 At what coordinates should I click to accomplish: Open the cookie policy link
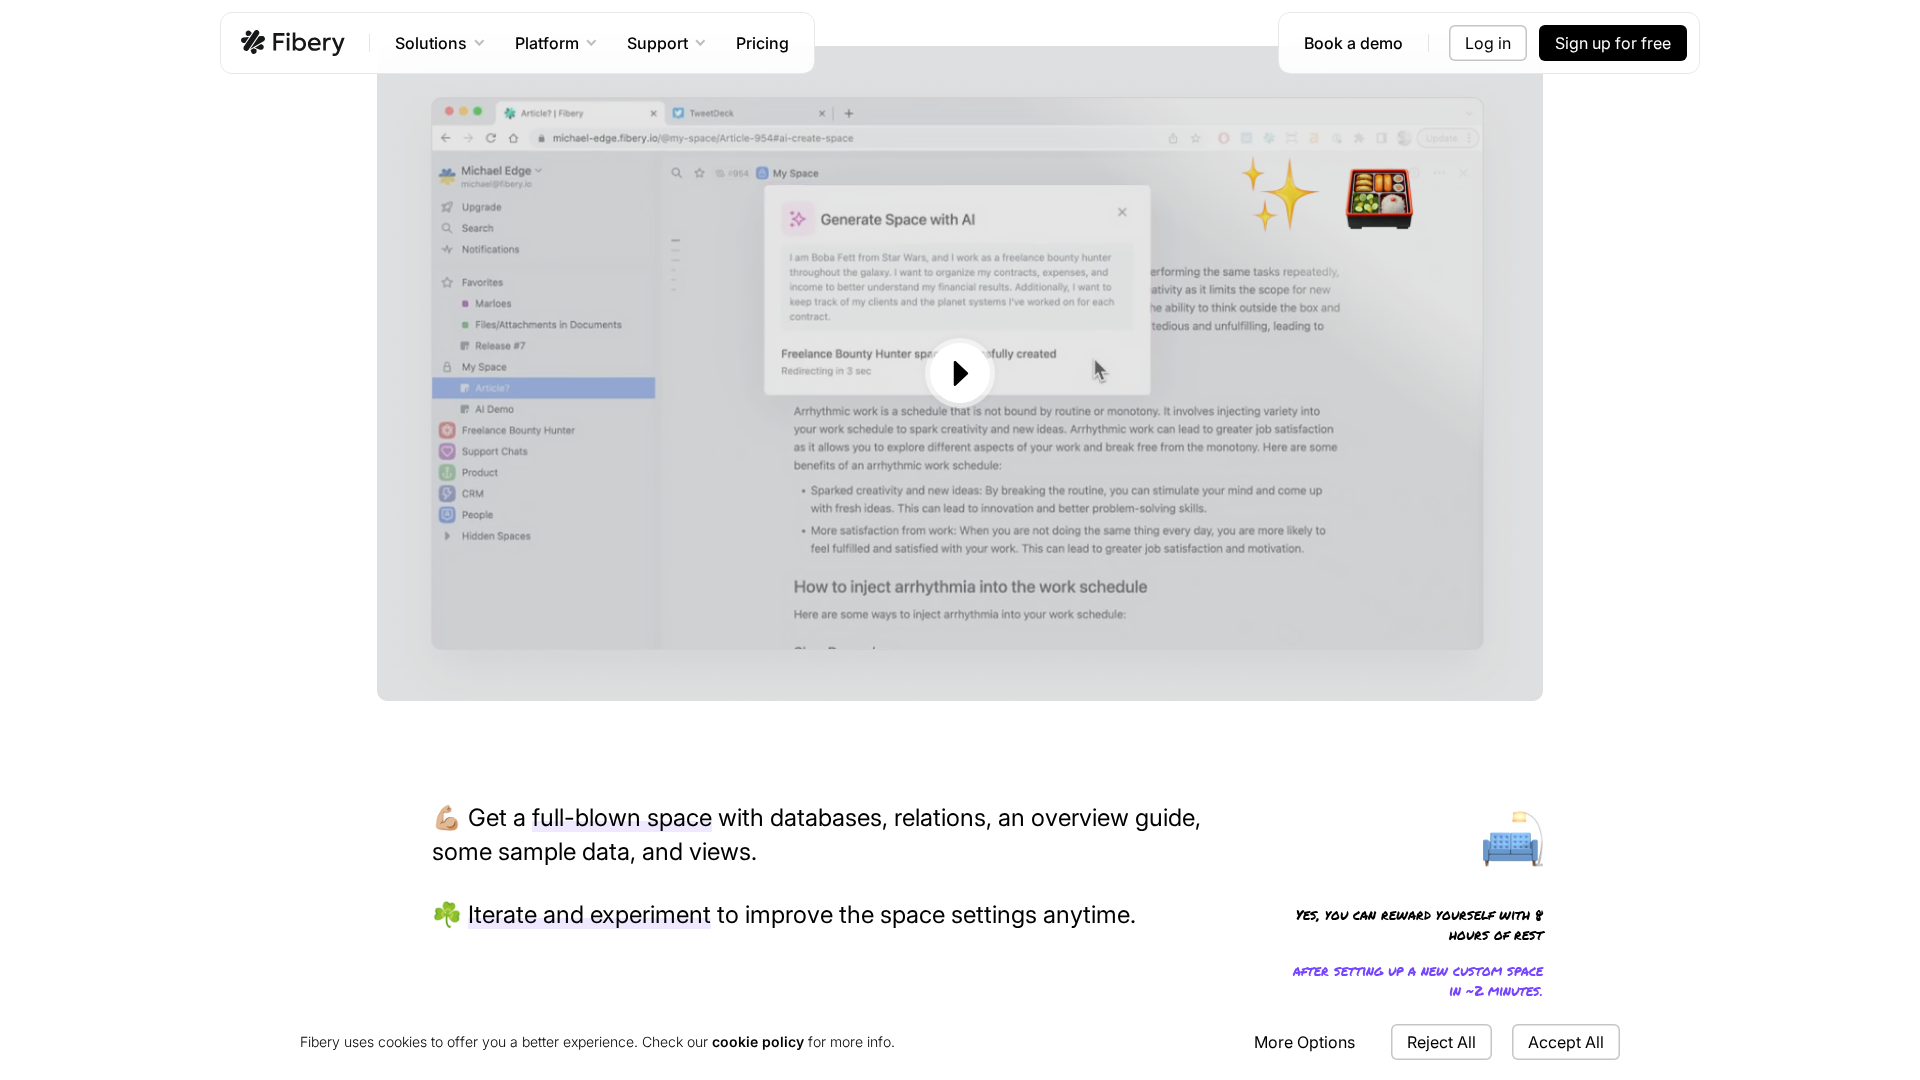(757, 1042)
